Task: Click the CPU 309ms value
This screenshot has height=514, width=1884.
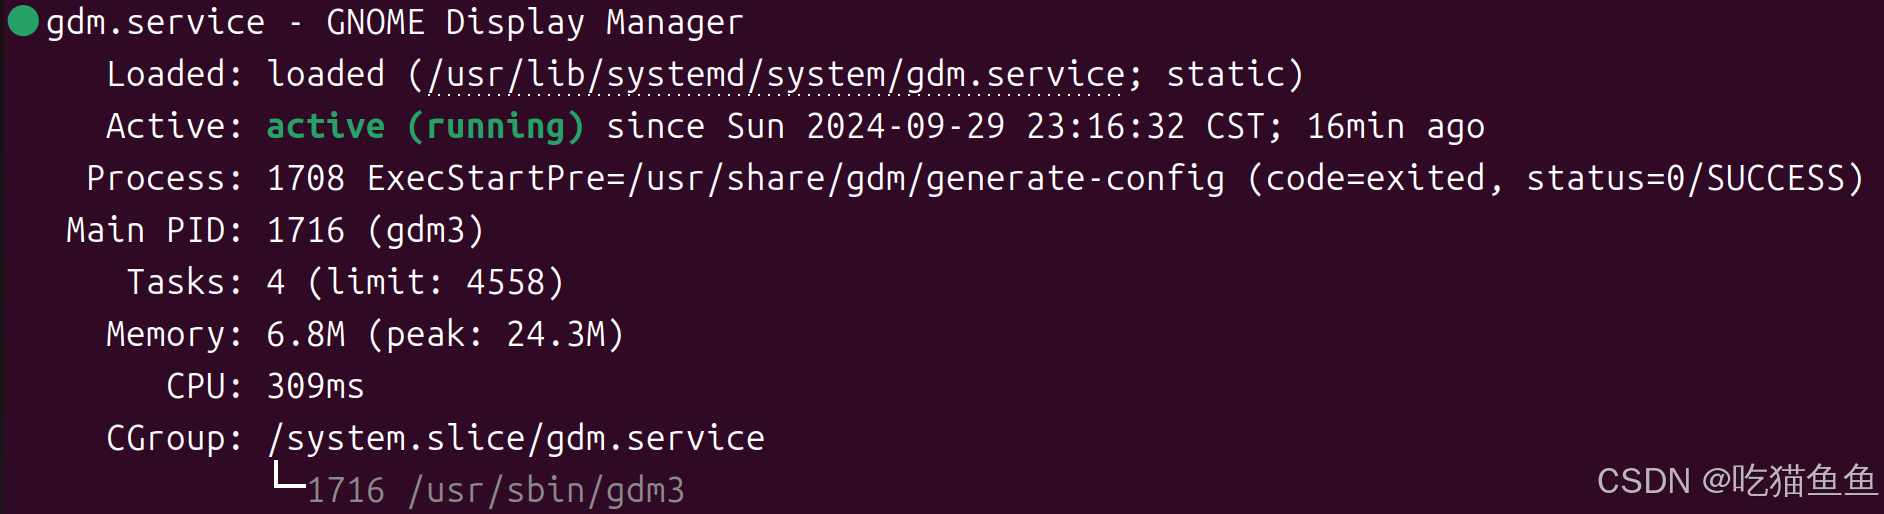Action: pyautogui.click(x=316, y=386)
